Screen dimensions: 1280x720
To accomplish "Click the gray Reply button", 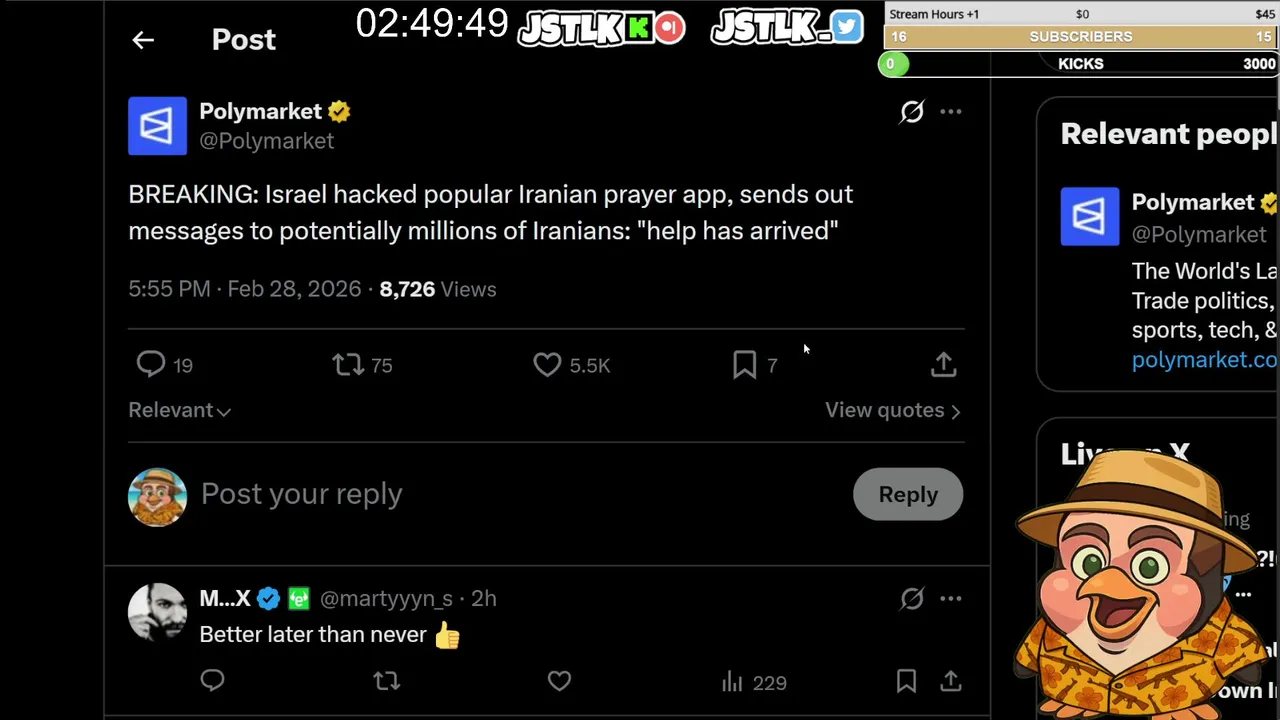I will click(x=908, y=494).
